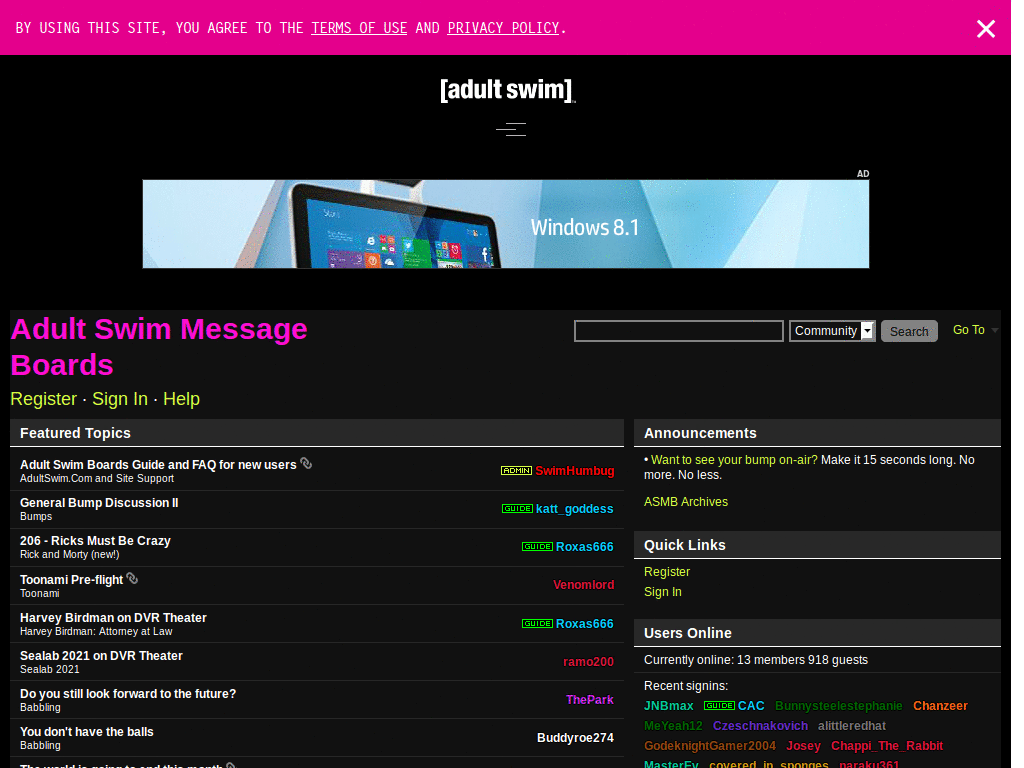Open the Privacy Policy link
Screen dimensions: 1024x768
pyautogui.click(x=504, y=28)
